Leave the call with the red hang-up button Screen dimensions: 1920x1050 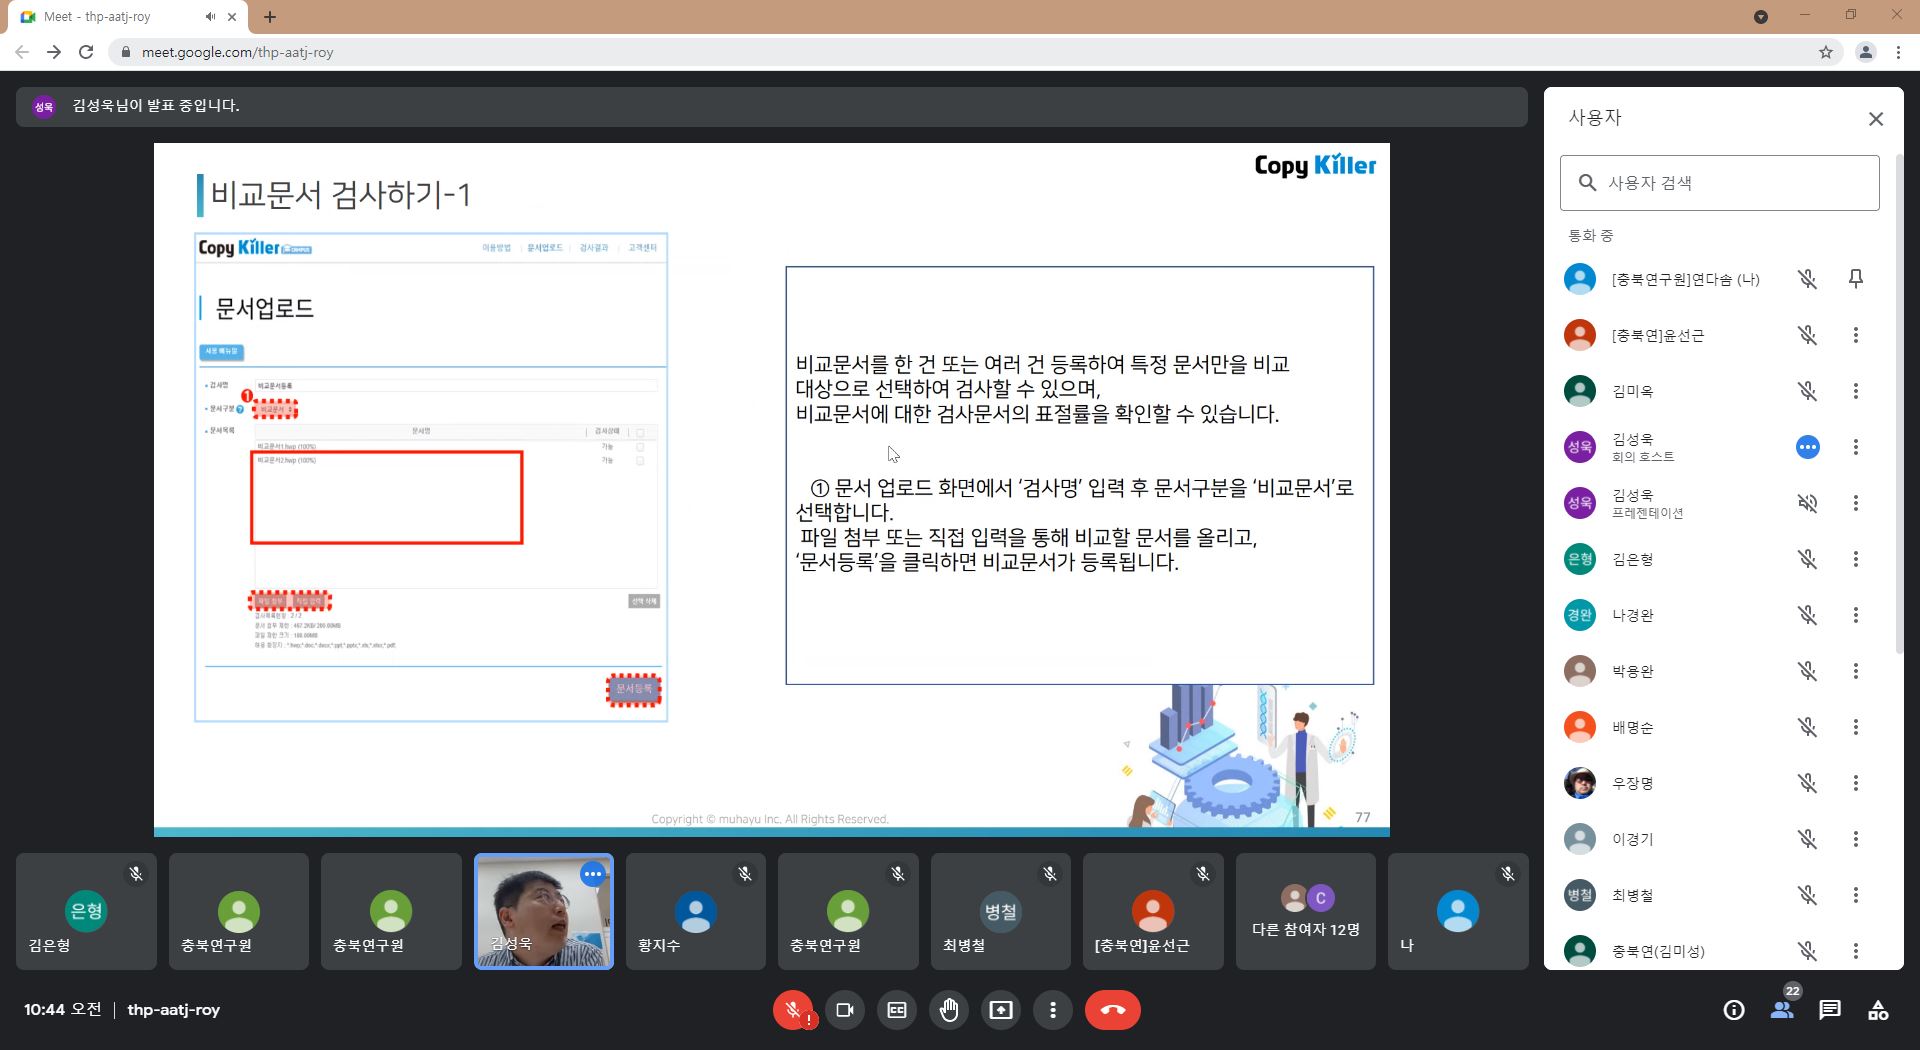(1113, 1010)
